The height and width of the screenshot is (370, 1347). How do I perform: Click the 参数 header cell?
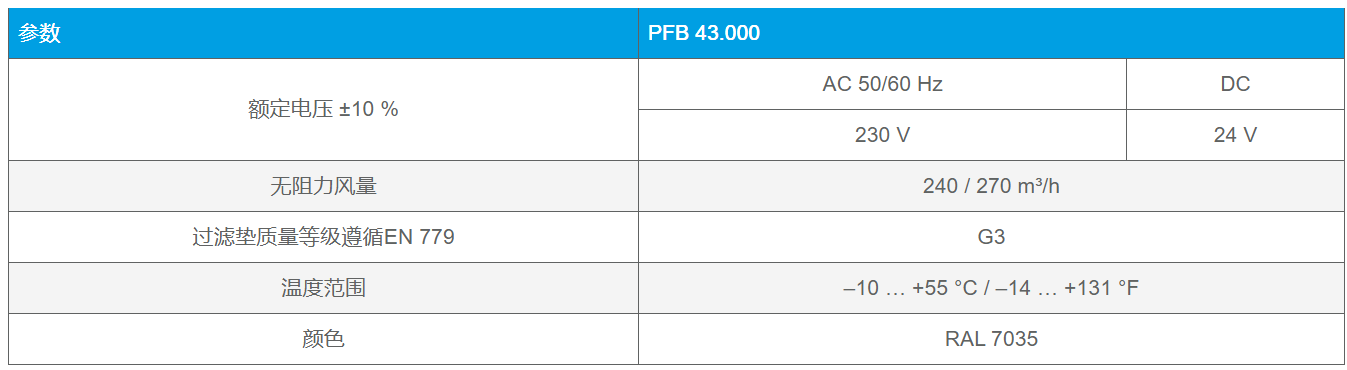pos(323,33)
